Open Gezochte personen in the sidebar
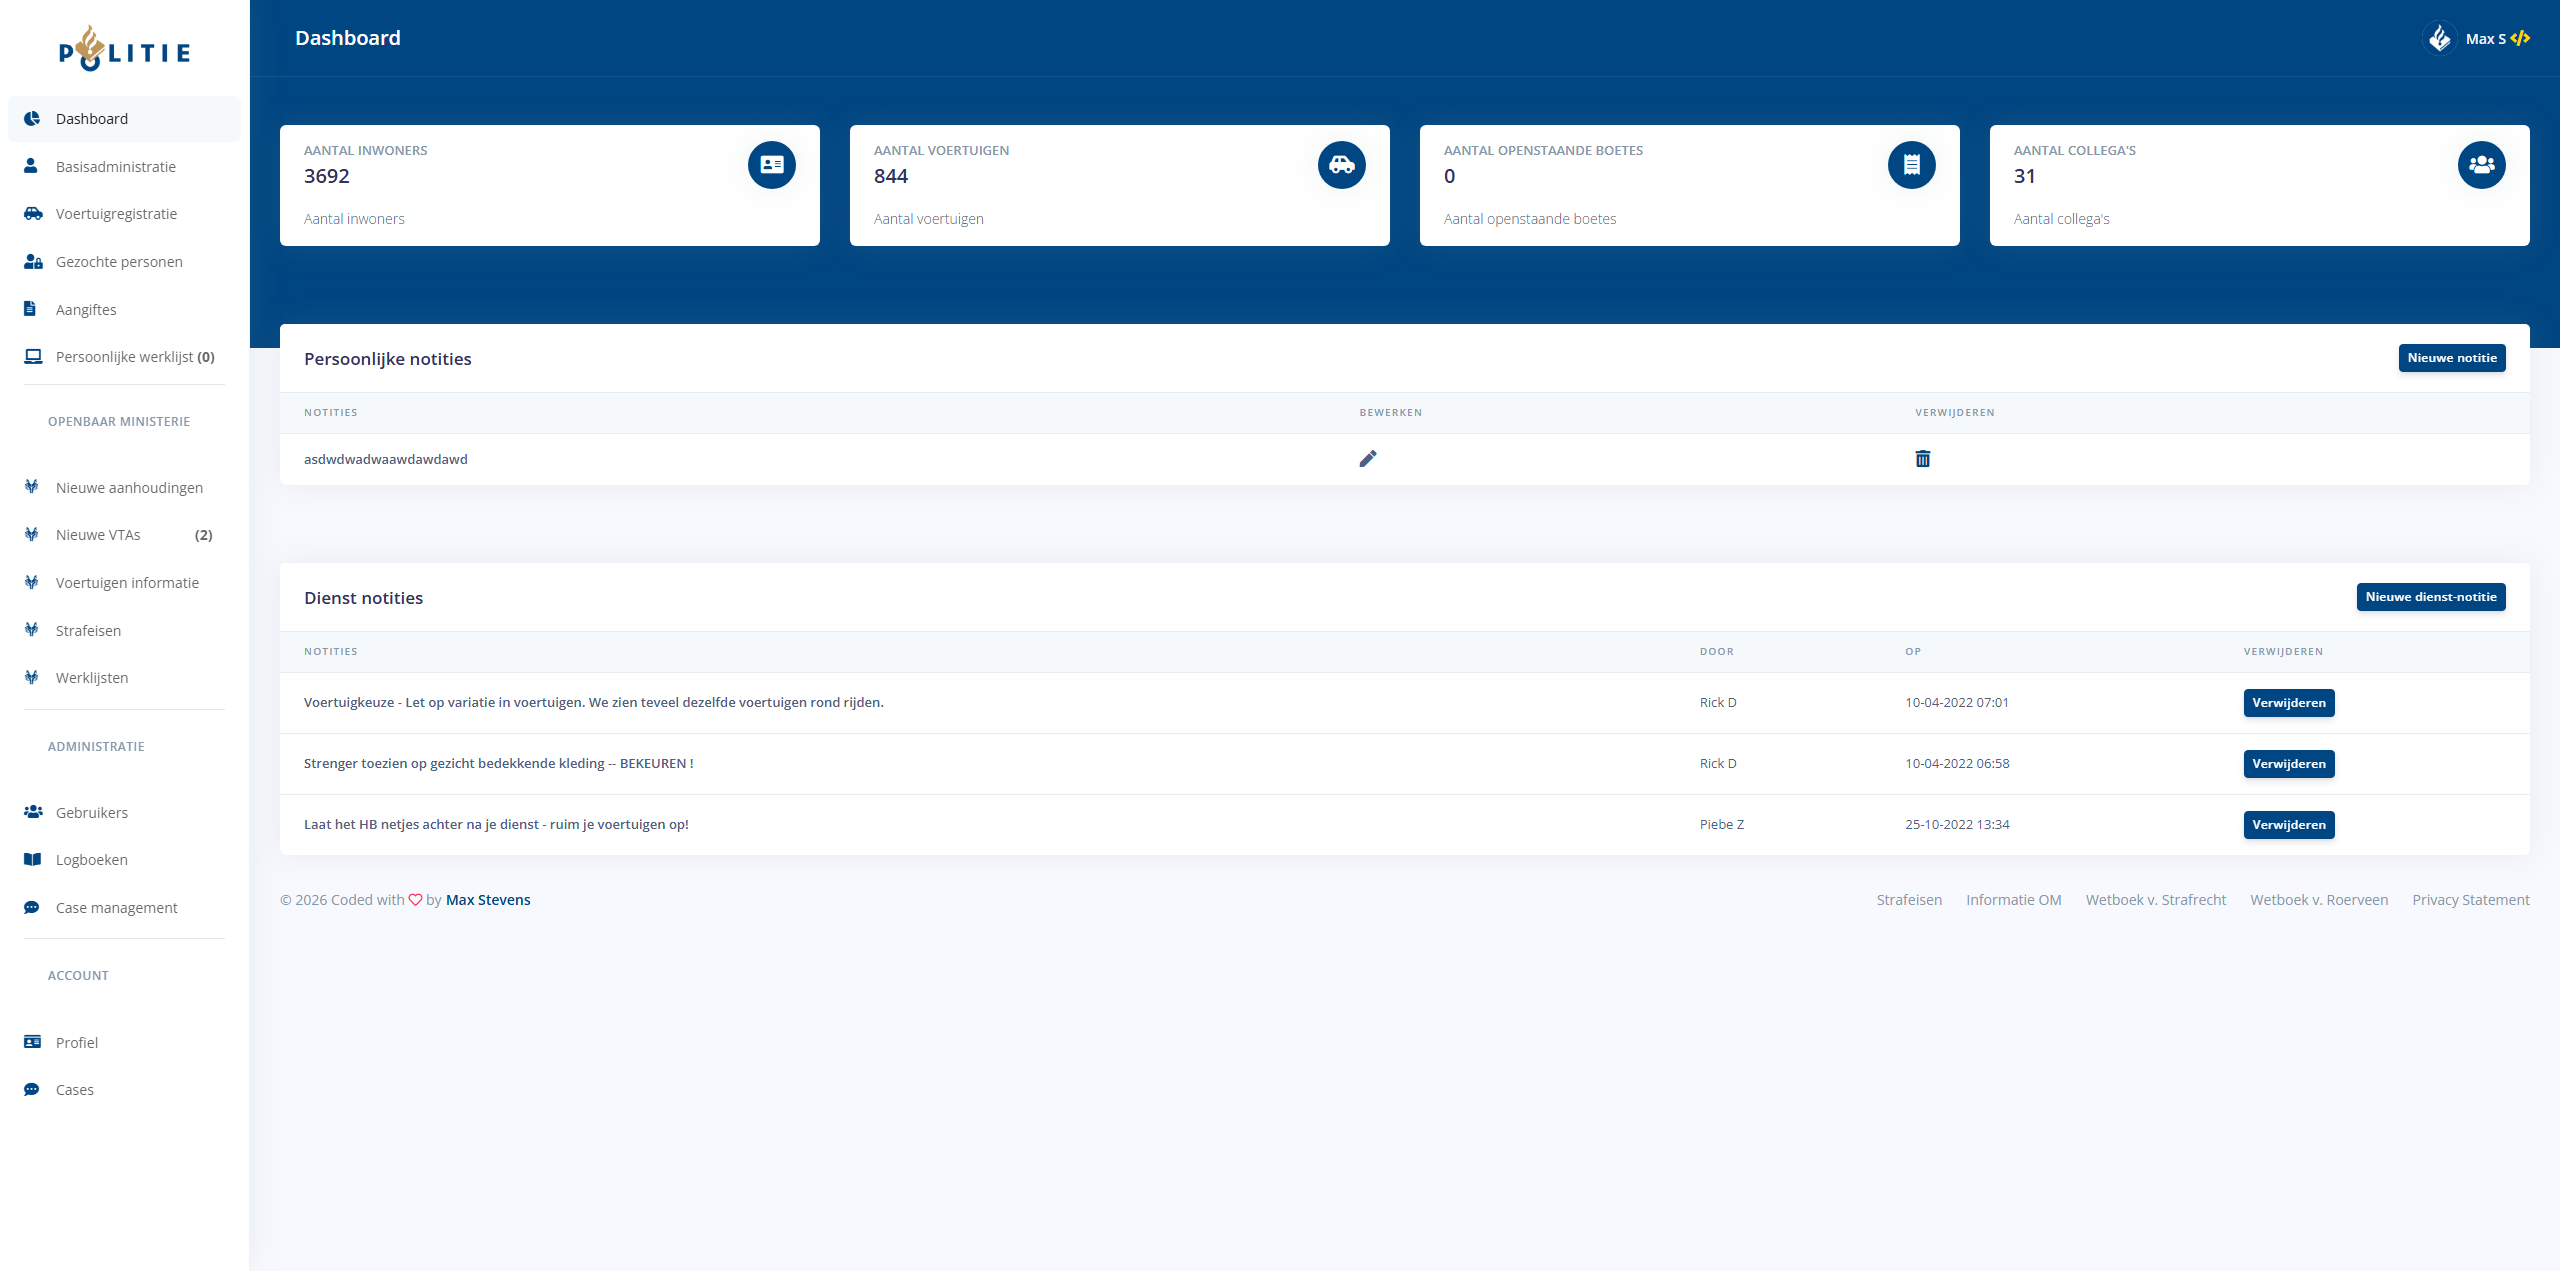2560x1271 pixels. 119,262
